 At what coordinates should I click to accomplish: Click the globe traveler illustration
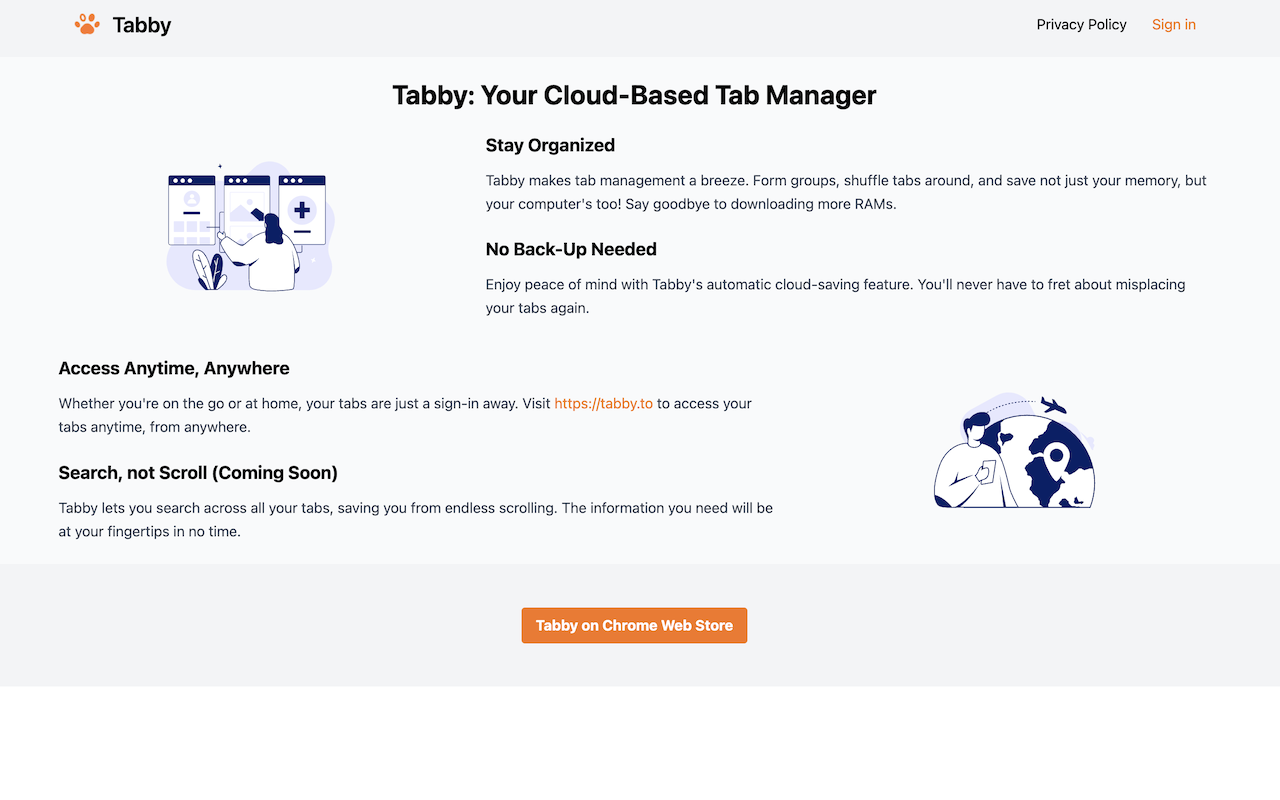(x=1013, y=450)
